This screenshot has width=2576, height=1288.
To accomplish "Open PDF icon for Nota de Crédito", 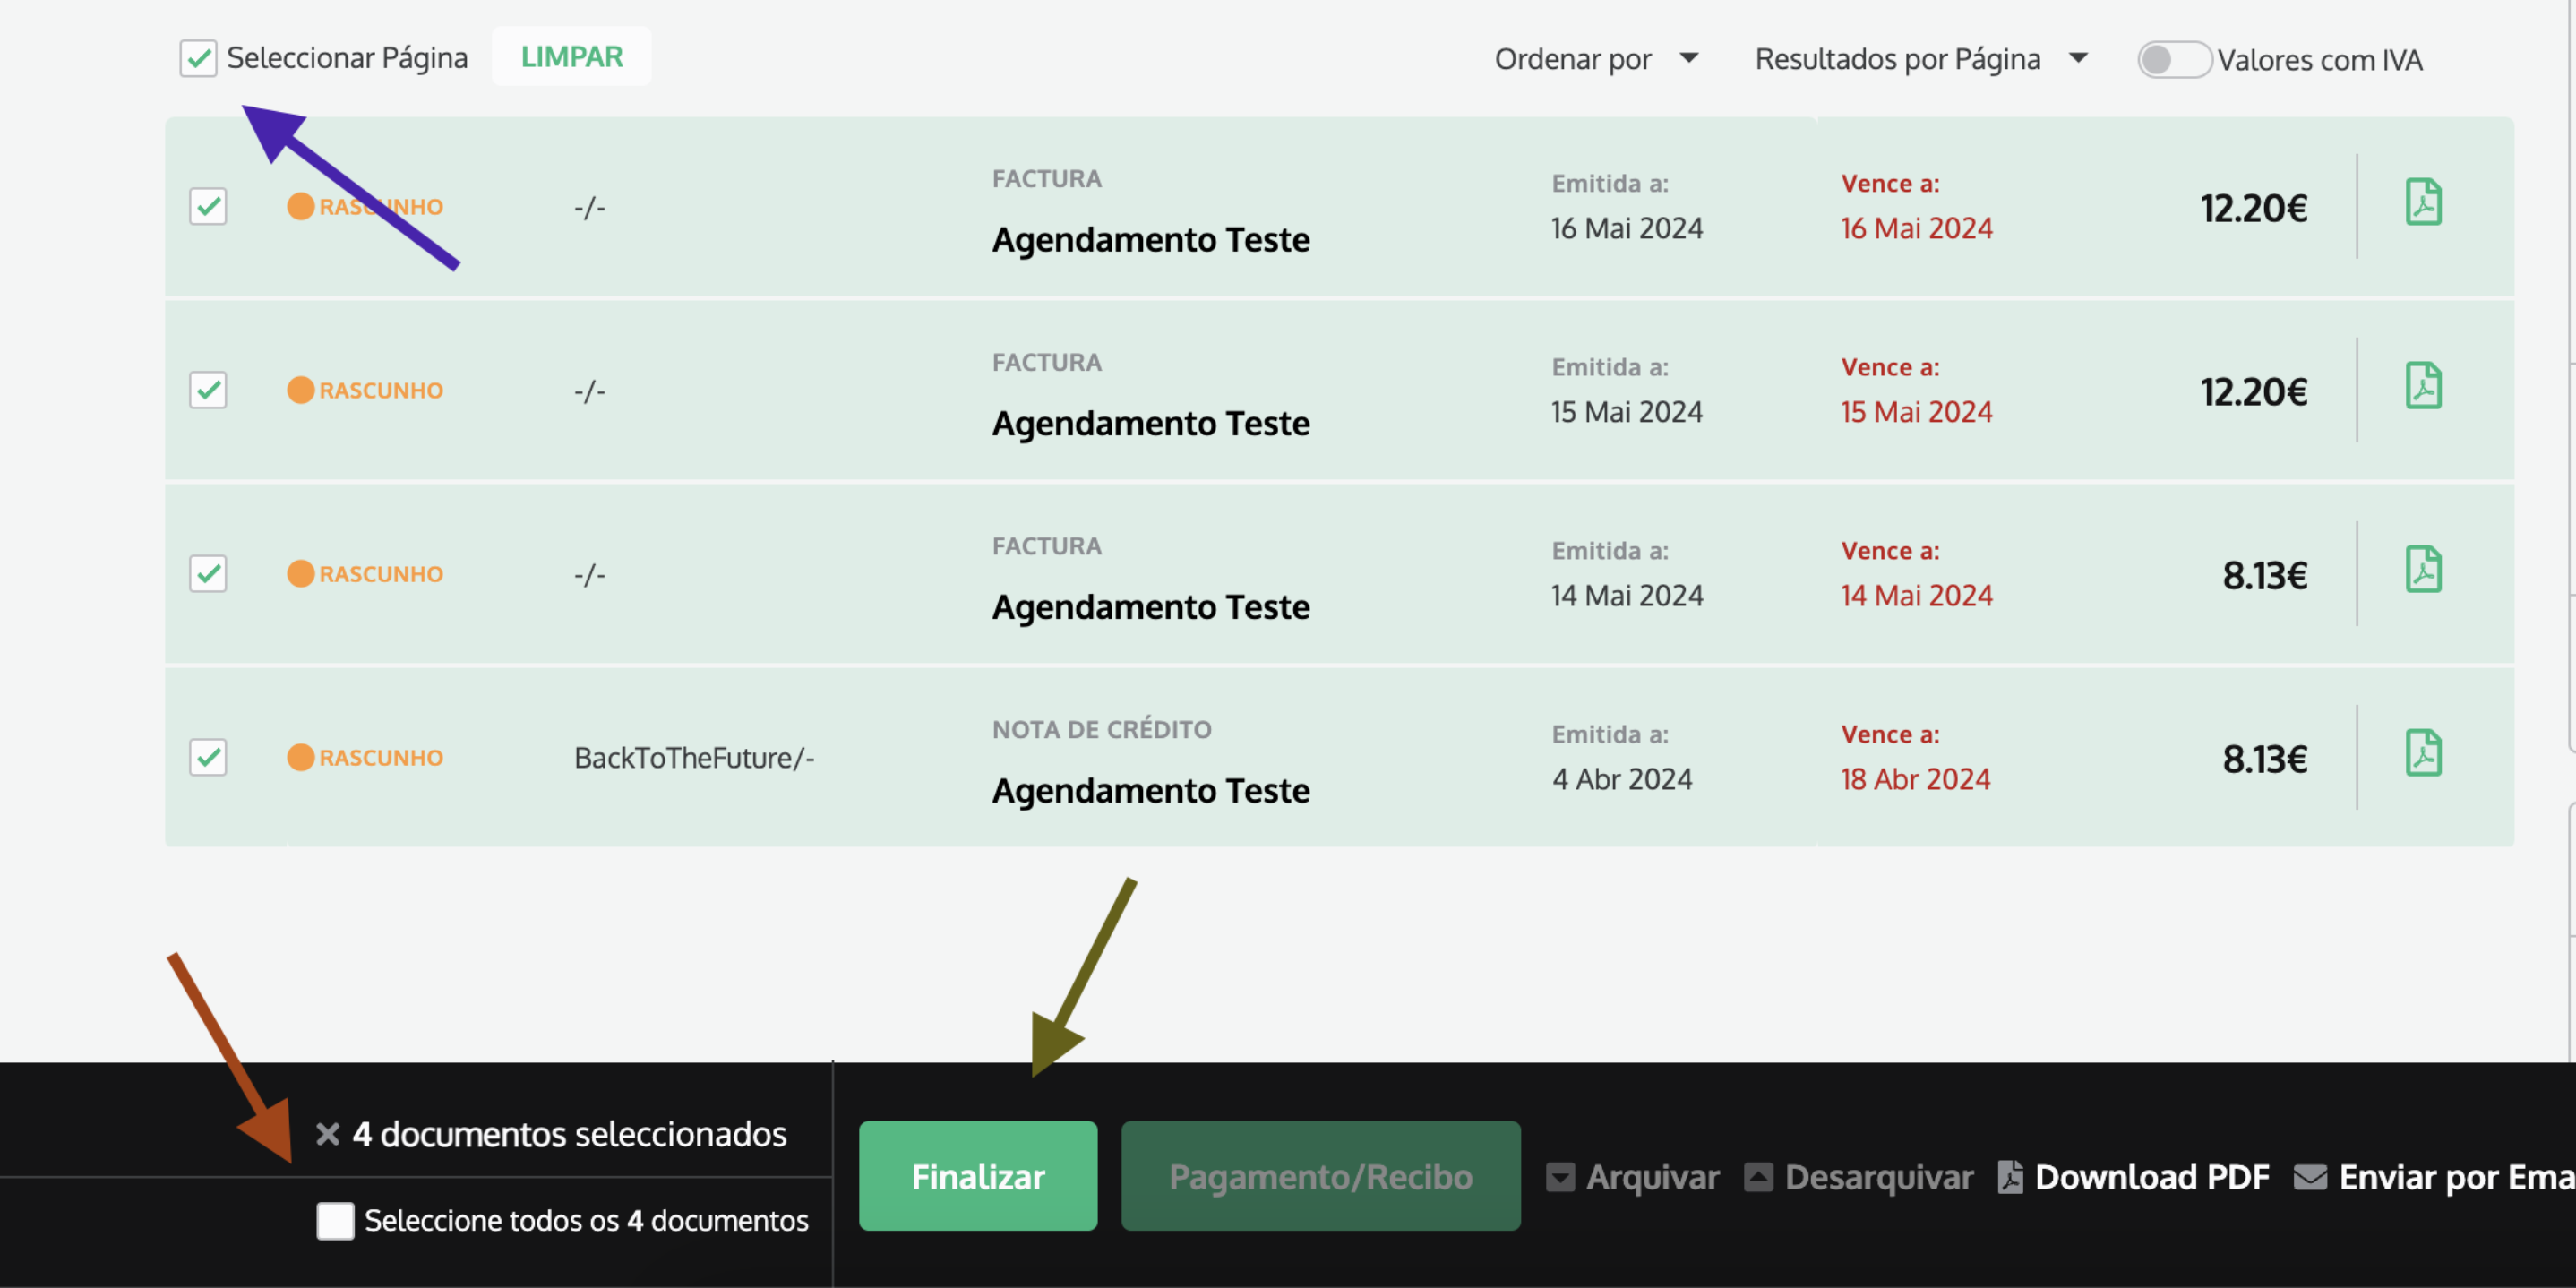I will pyautogui.click(x=2422, y=754).
